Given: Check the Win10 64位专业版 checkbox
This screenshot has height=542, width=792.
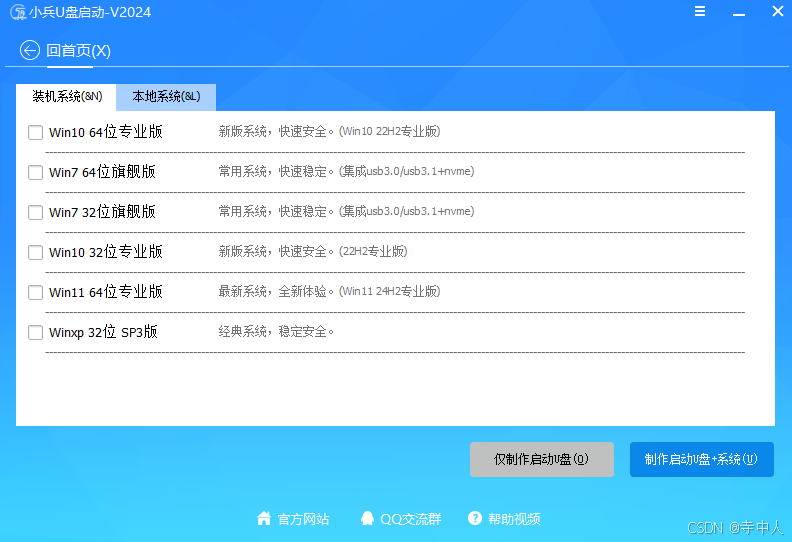Looking at the screenshot, I should (x=35, y=132).
